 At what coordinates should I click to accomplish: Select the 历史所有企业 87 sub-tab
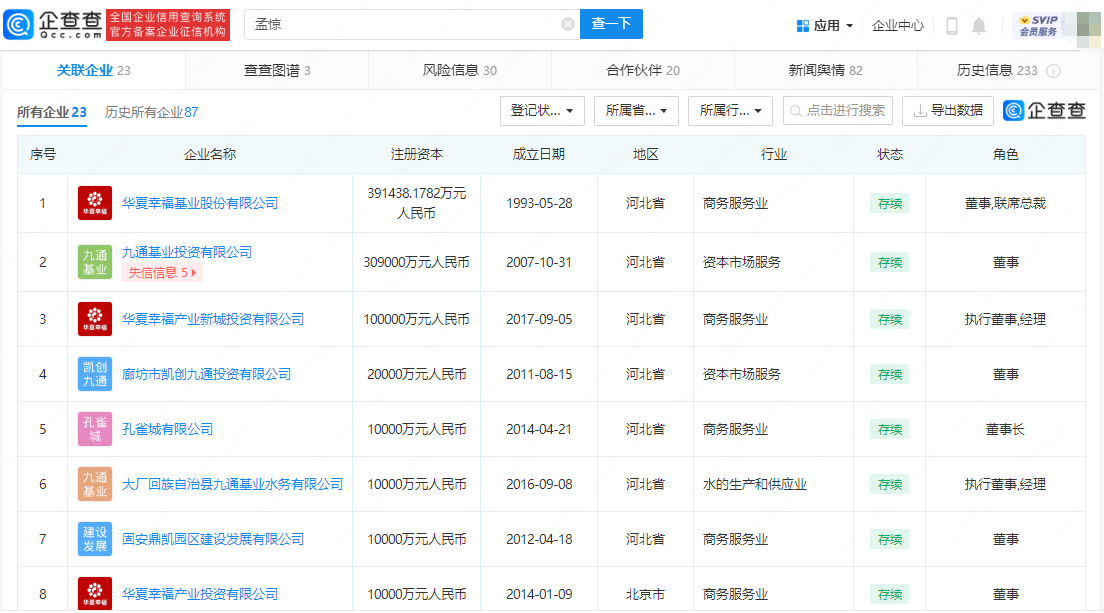click(151, 112)
